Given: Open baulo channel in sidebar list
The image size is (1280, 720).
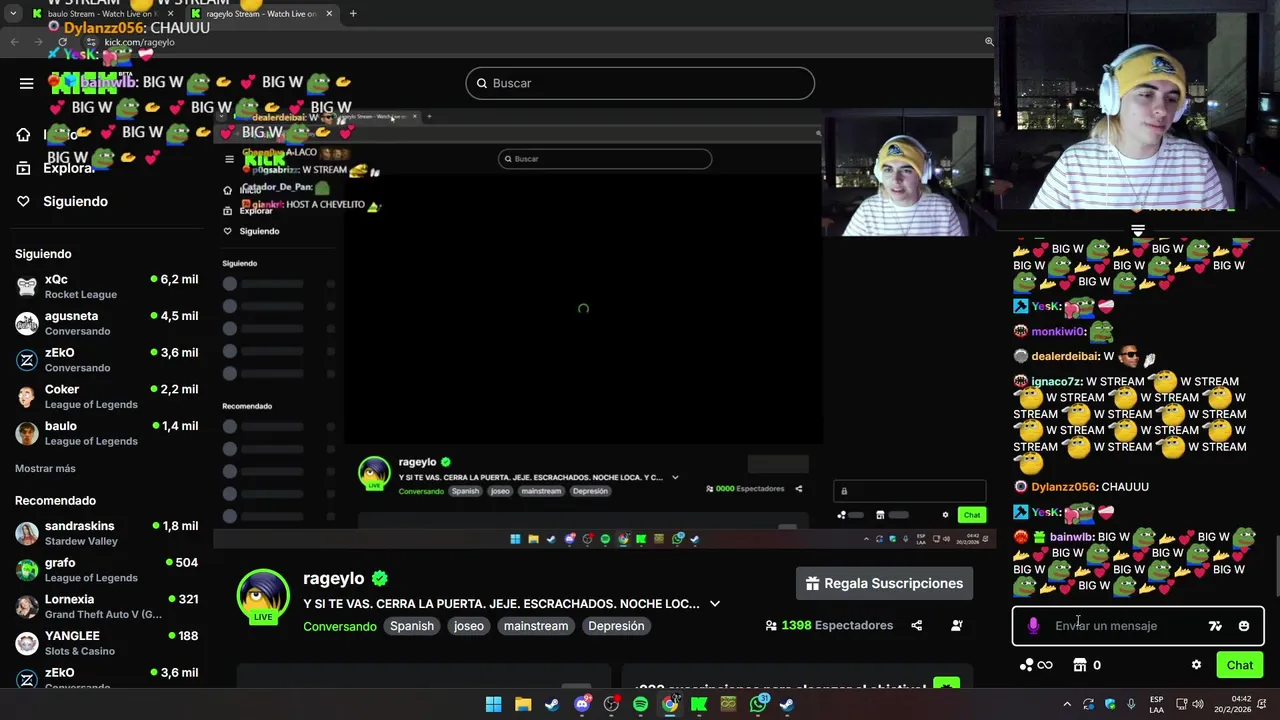Looking at the screenshot, I should point(107,433).
